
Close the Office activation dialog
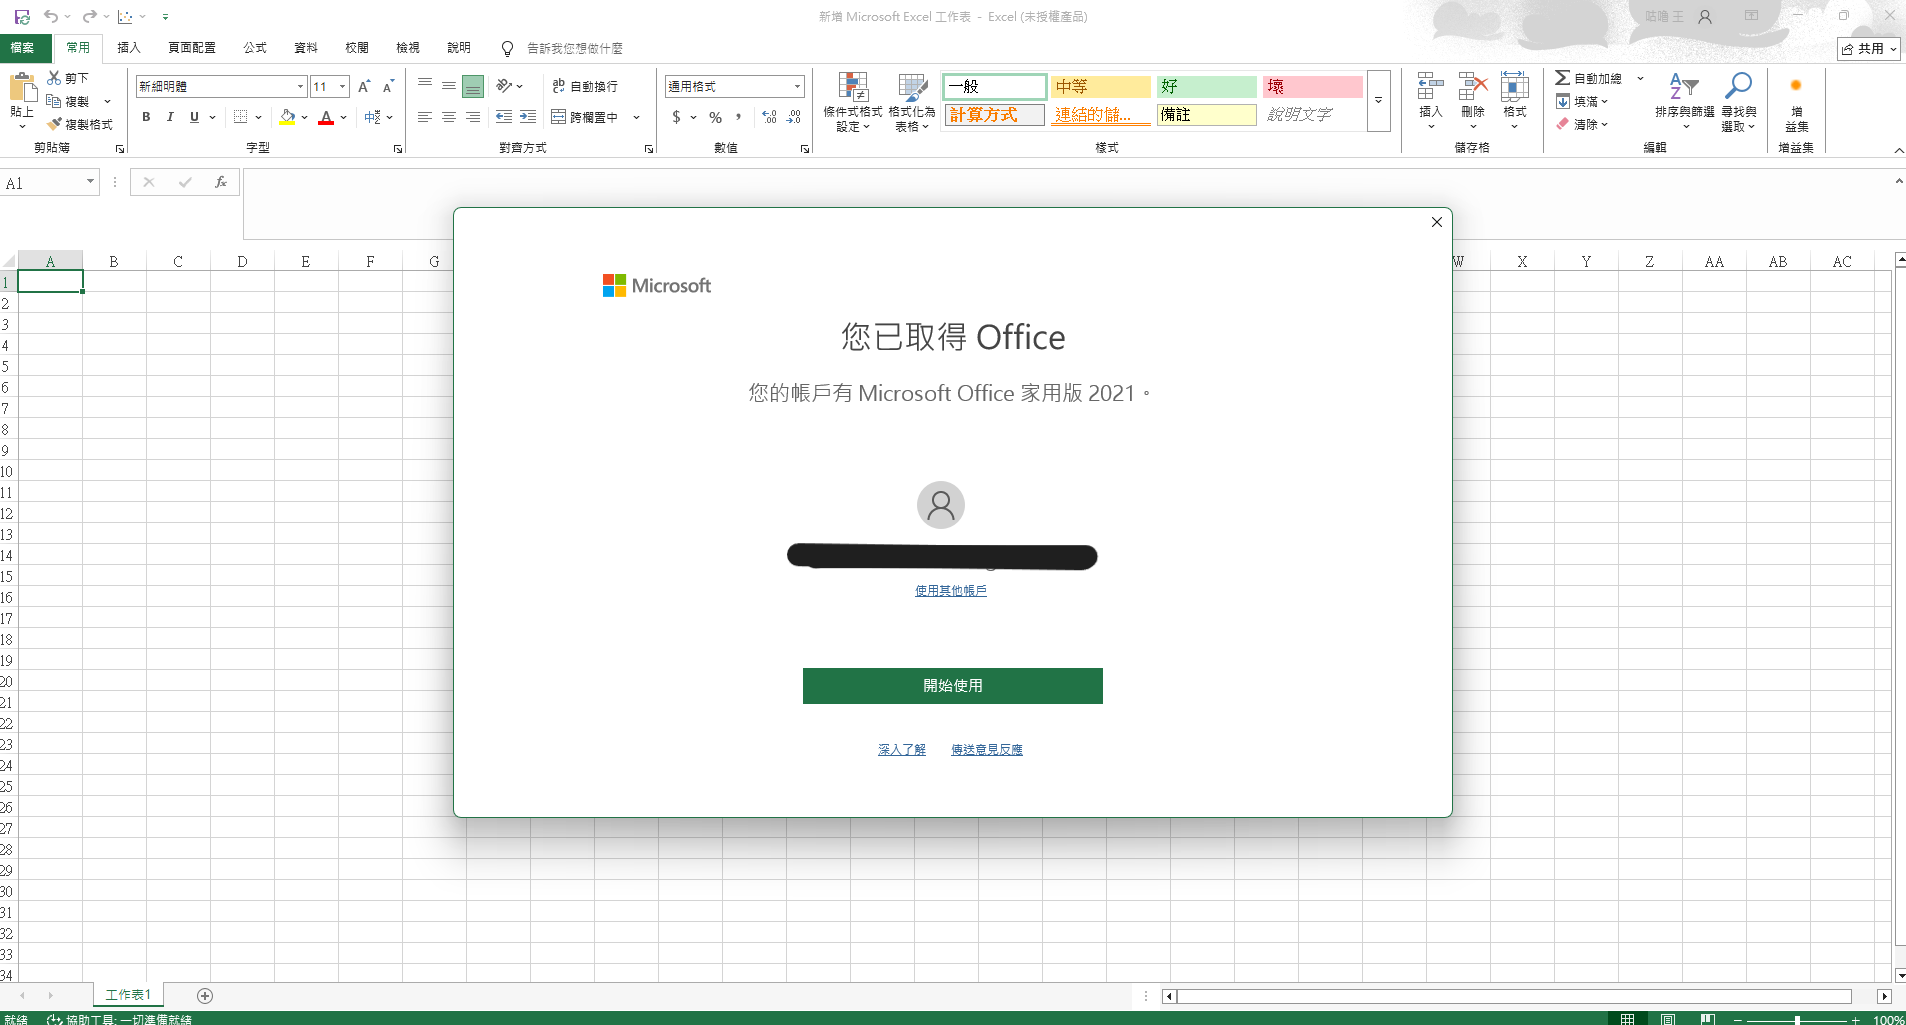point(1437,222)
